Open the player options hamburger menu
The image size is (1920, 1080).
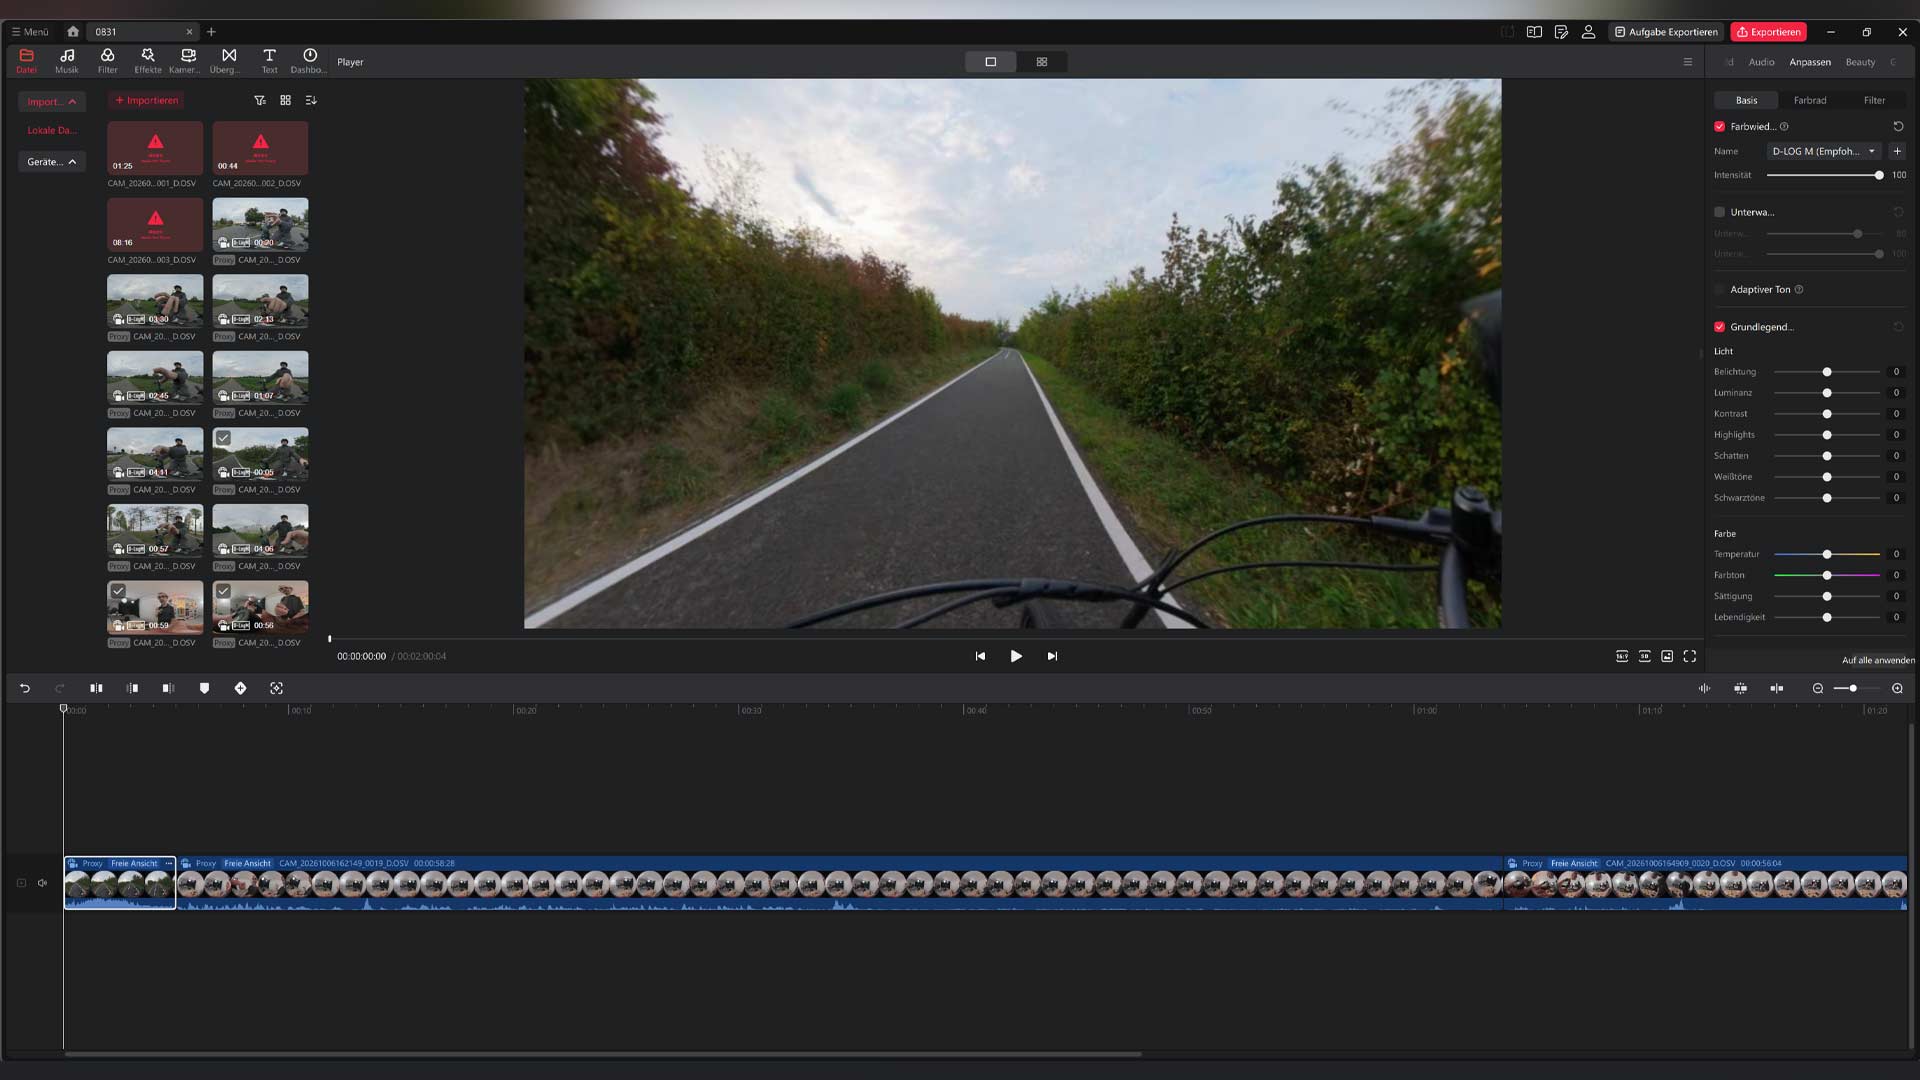point(1688,62)
